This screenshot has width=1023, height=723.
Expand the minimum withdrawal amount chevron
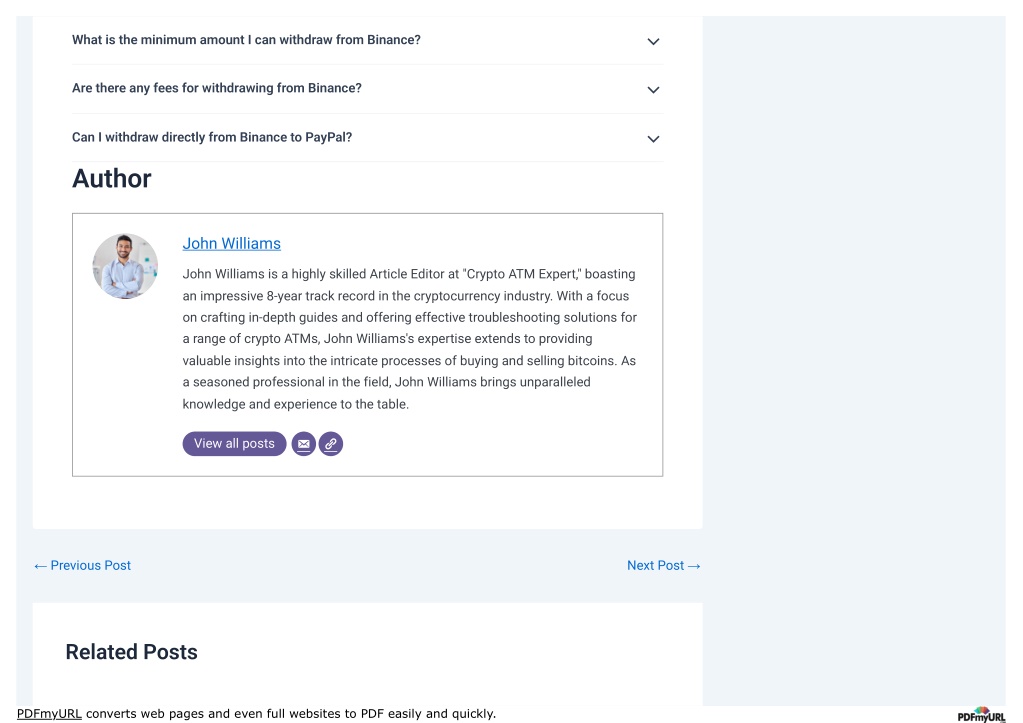[x=653, y=41]
